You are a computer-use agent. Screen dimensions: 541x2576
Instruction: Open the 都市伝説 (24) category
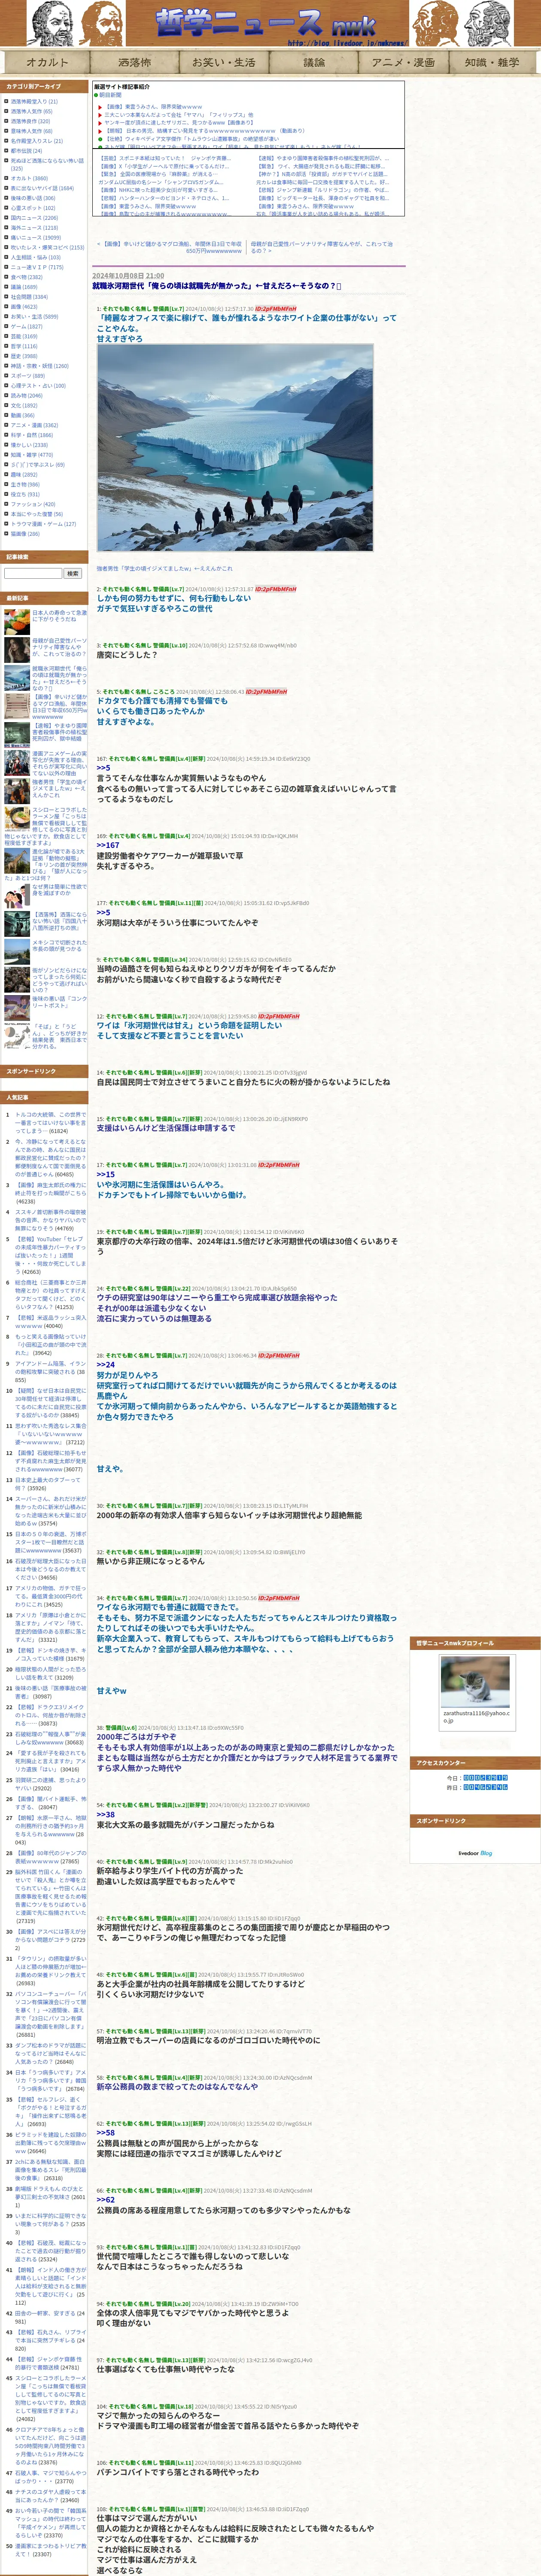coord(26,151)
